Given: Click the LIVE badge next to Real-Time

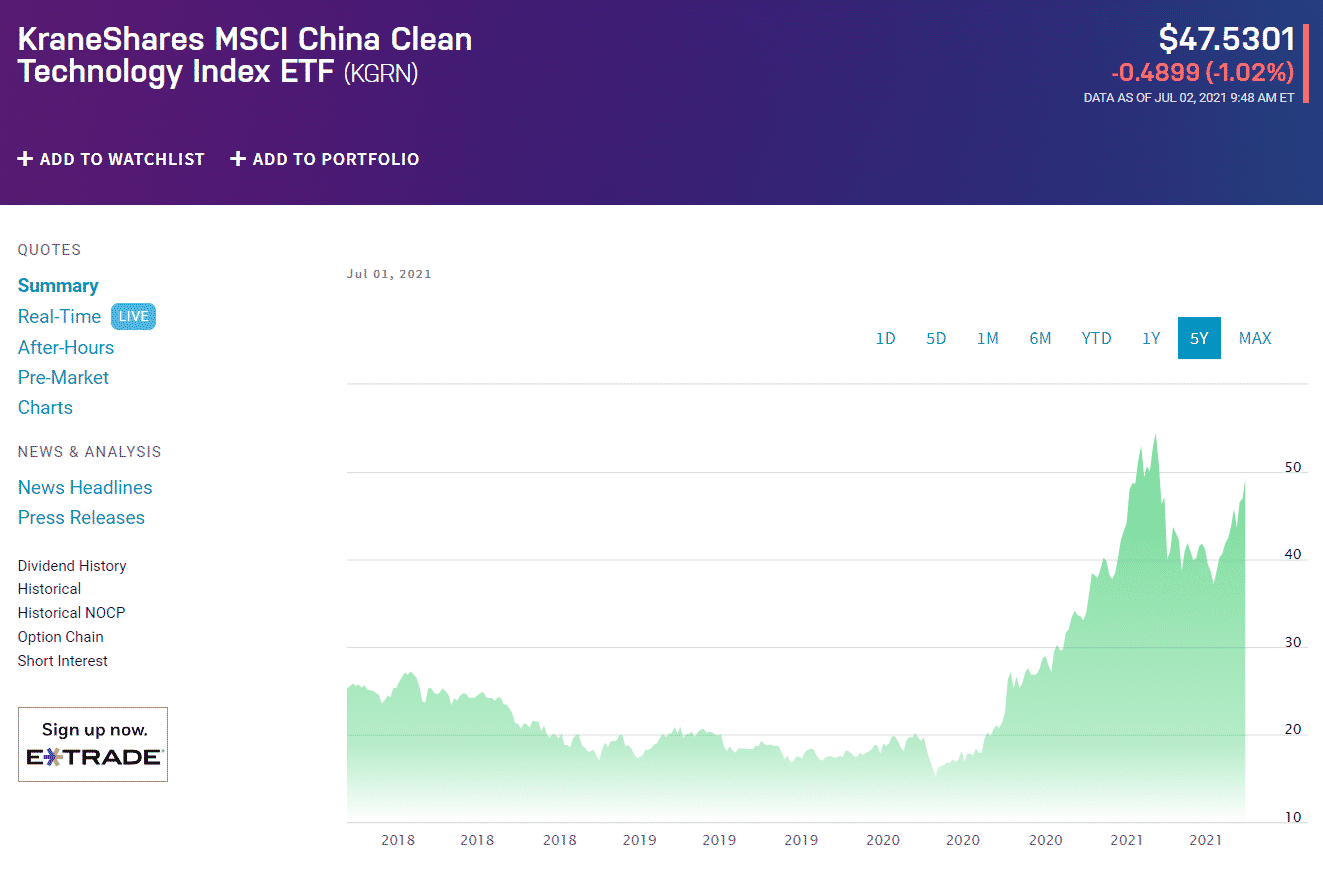Looking at the screenshot, I should click(x=133, y=317).
